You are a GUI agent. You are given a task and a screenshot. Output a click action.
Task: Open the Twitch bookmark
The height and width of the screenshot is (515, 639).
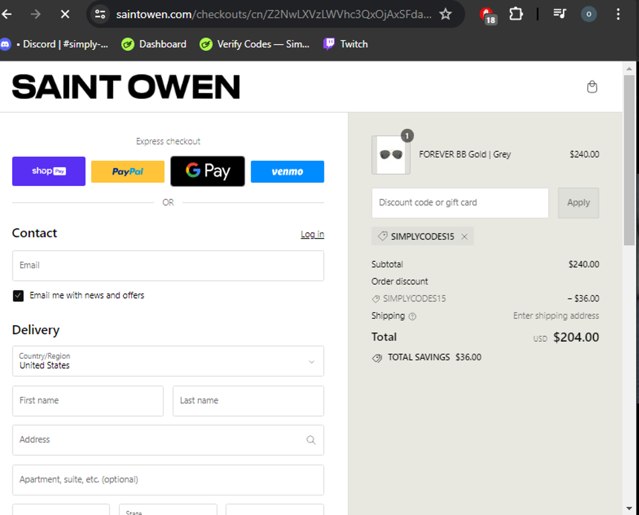346,44
